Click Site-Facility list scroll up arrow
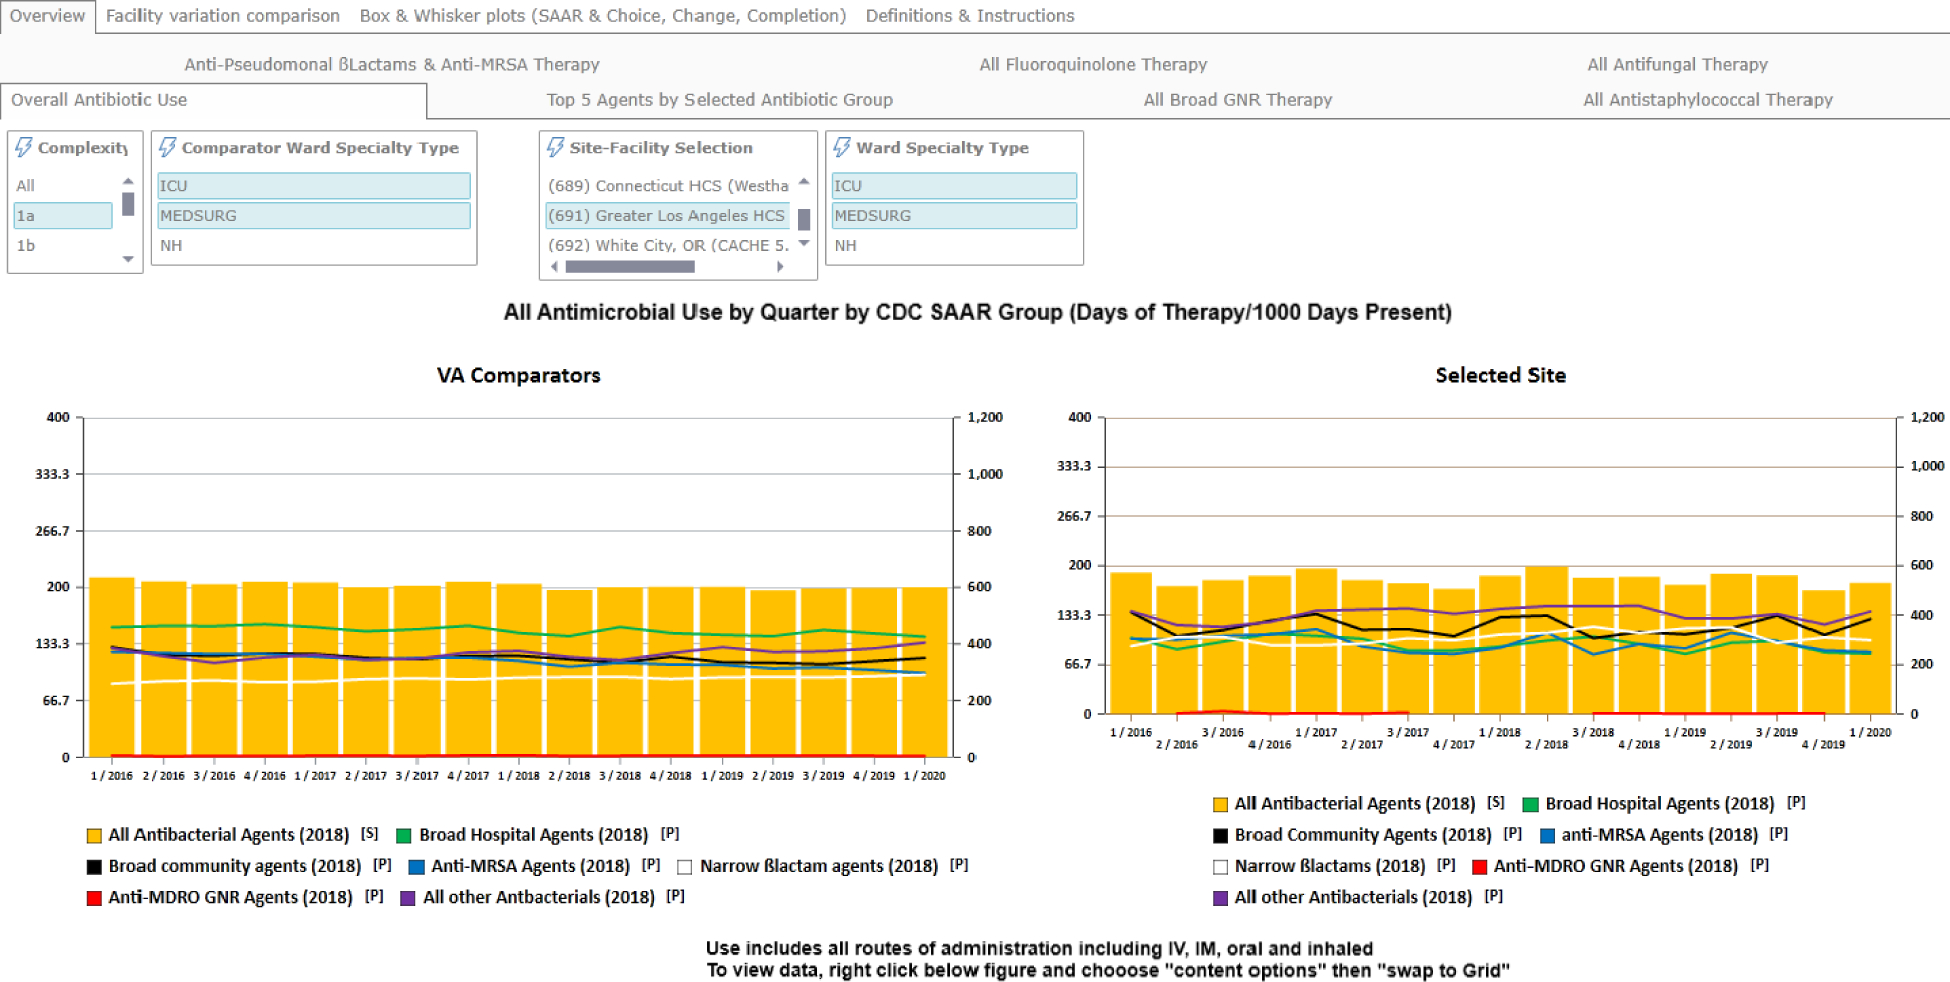The image size is (1950, 982). click(804, 181)
